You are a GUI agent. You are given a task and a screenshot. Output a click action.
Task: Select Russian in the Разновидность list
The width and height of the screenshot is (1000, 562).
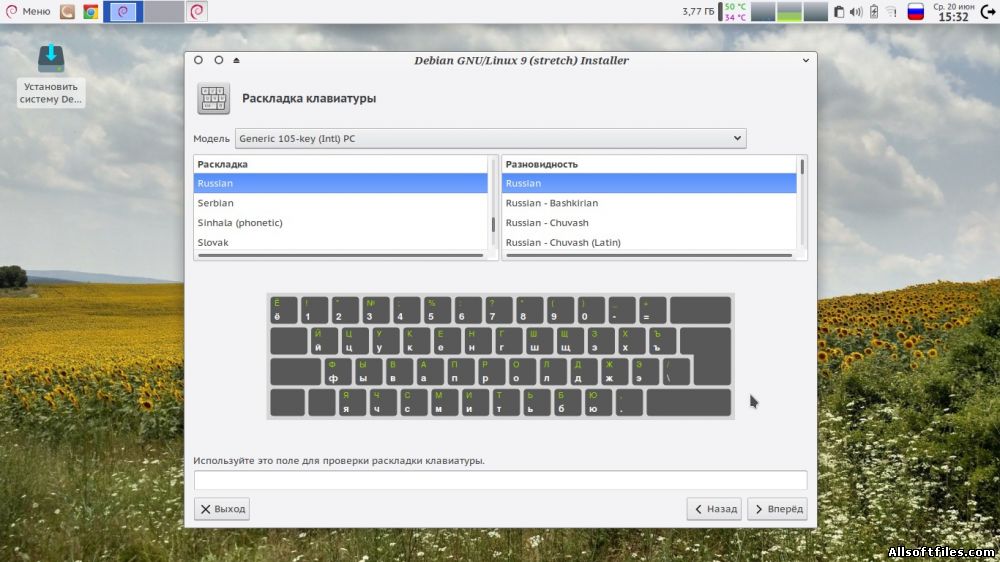[x=649, y=183]
